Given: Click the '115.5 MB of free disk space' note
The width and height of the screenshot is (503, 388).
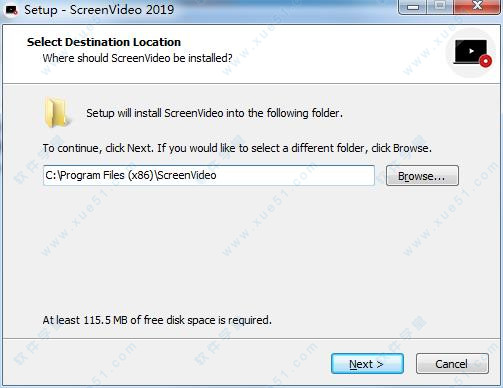Looking at the screenshot, I should (157, 320).
